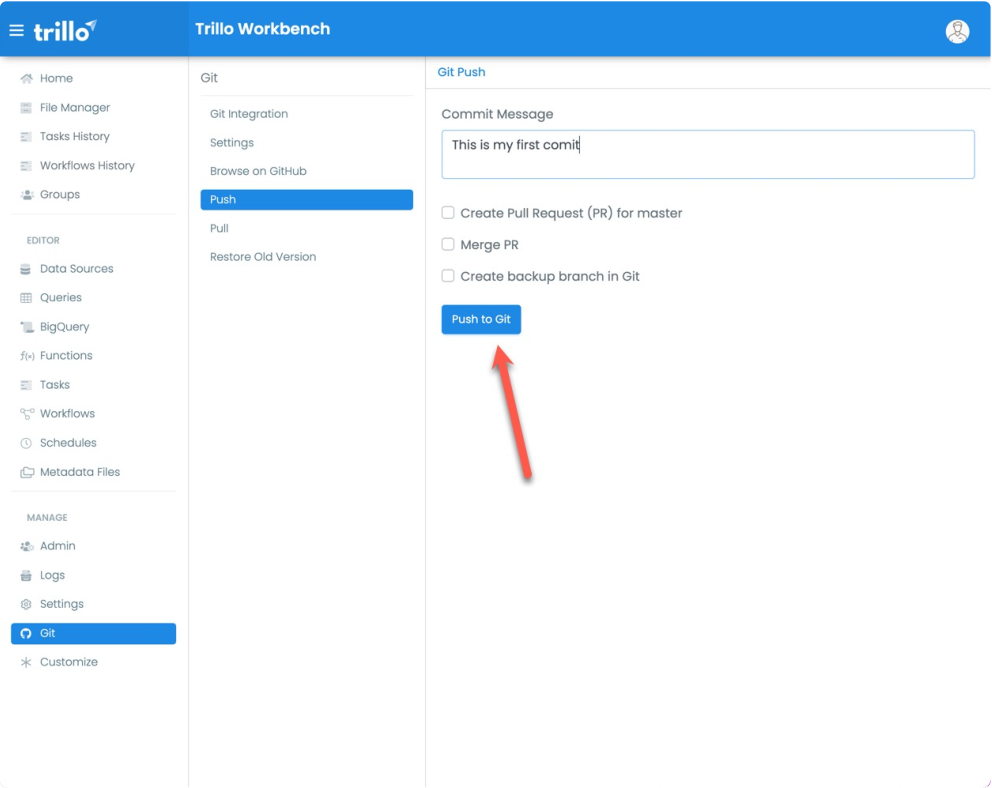This screenshot has height=788, width=992.
Task: Click the File Manager icon
Action: [26, 108]
